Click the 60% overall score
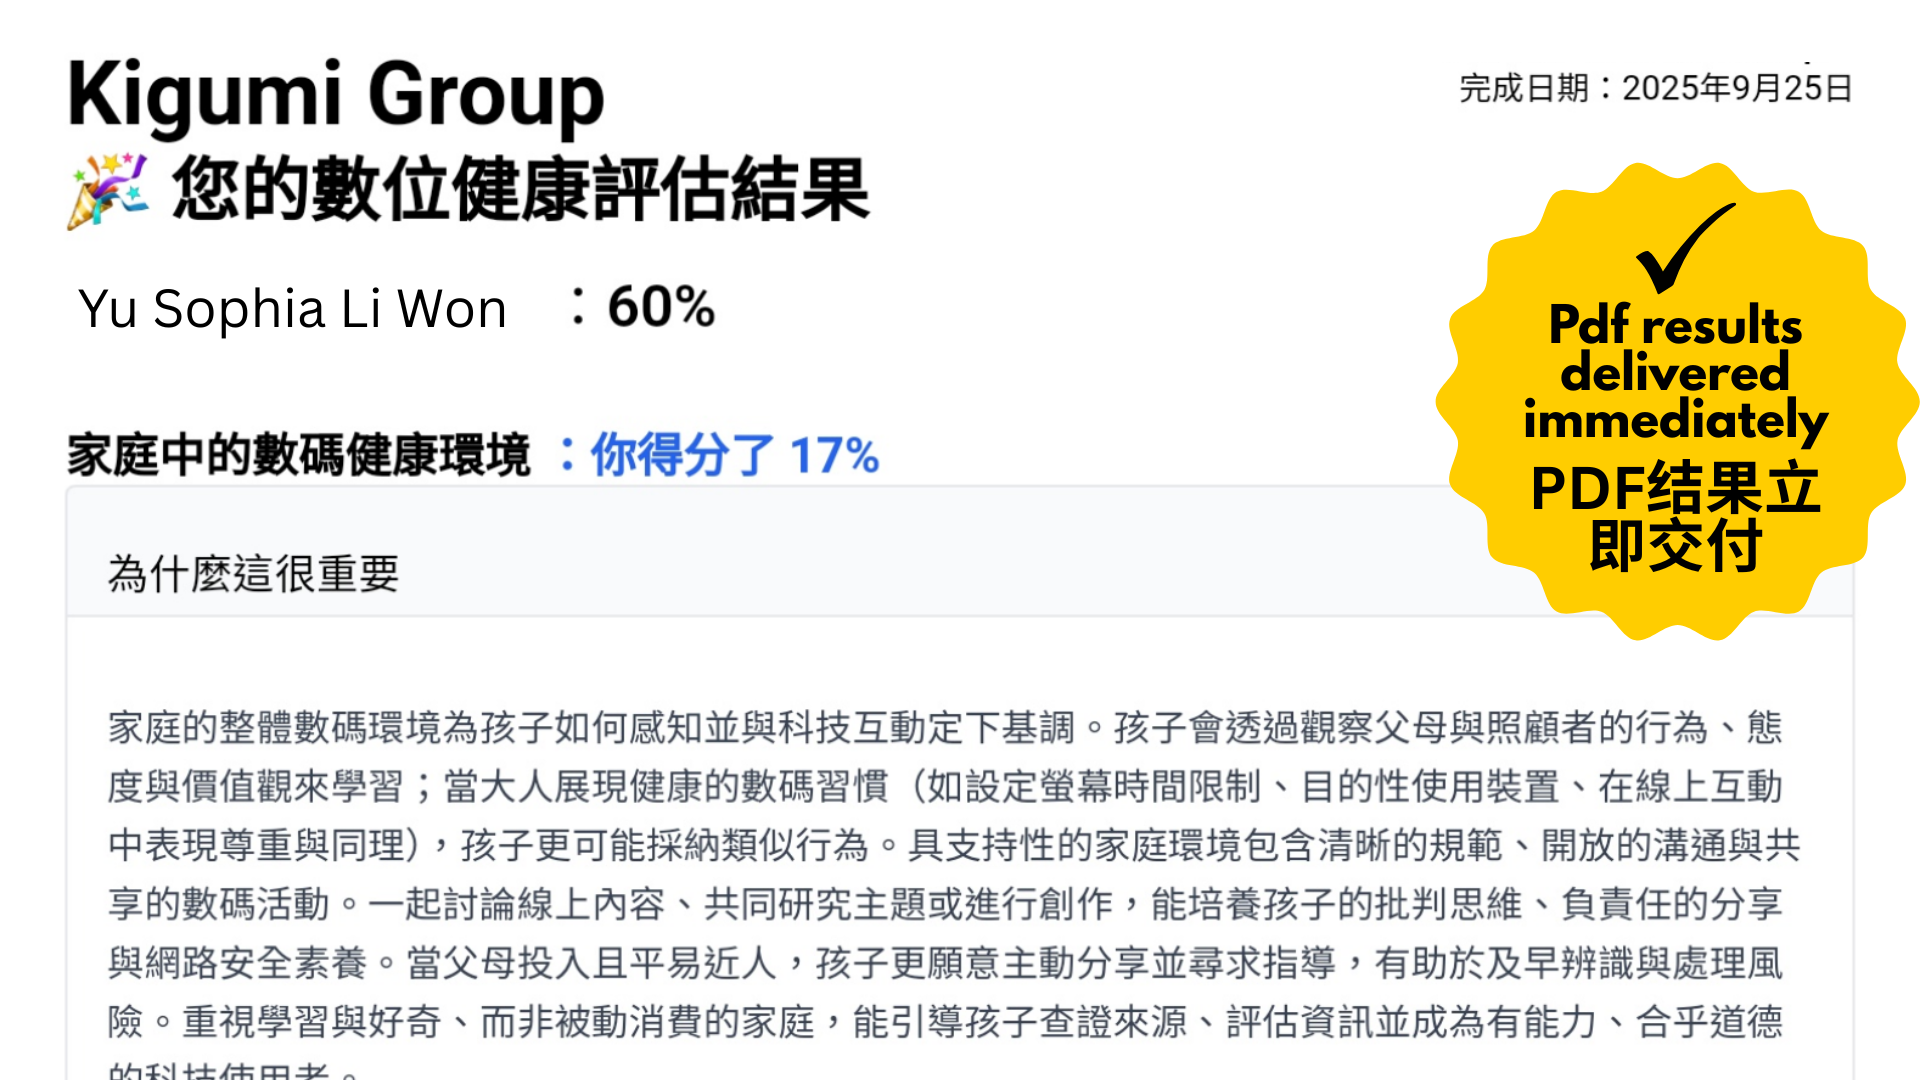The image size is (1920, 1080). pos(661,306)
